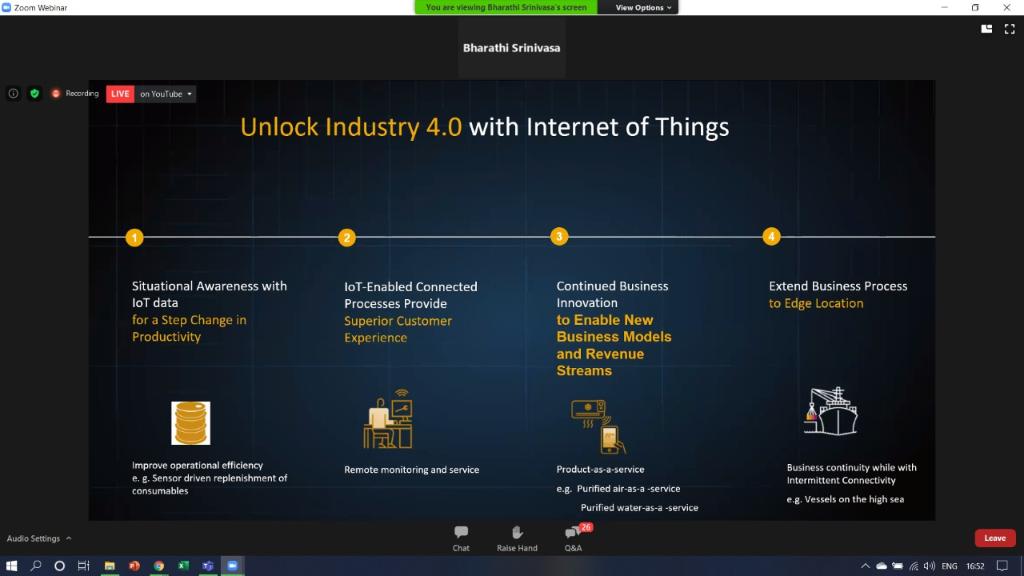Screen dimensions: 1024x576
Task: Leave the webinar
Action: point(995,538)
